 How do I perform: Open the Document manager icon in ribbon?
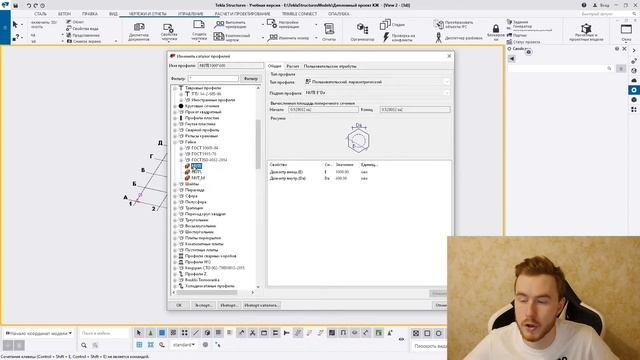pos(139,27)
